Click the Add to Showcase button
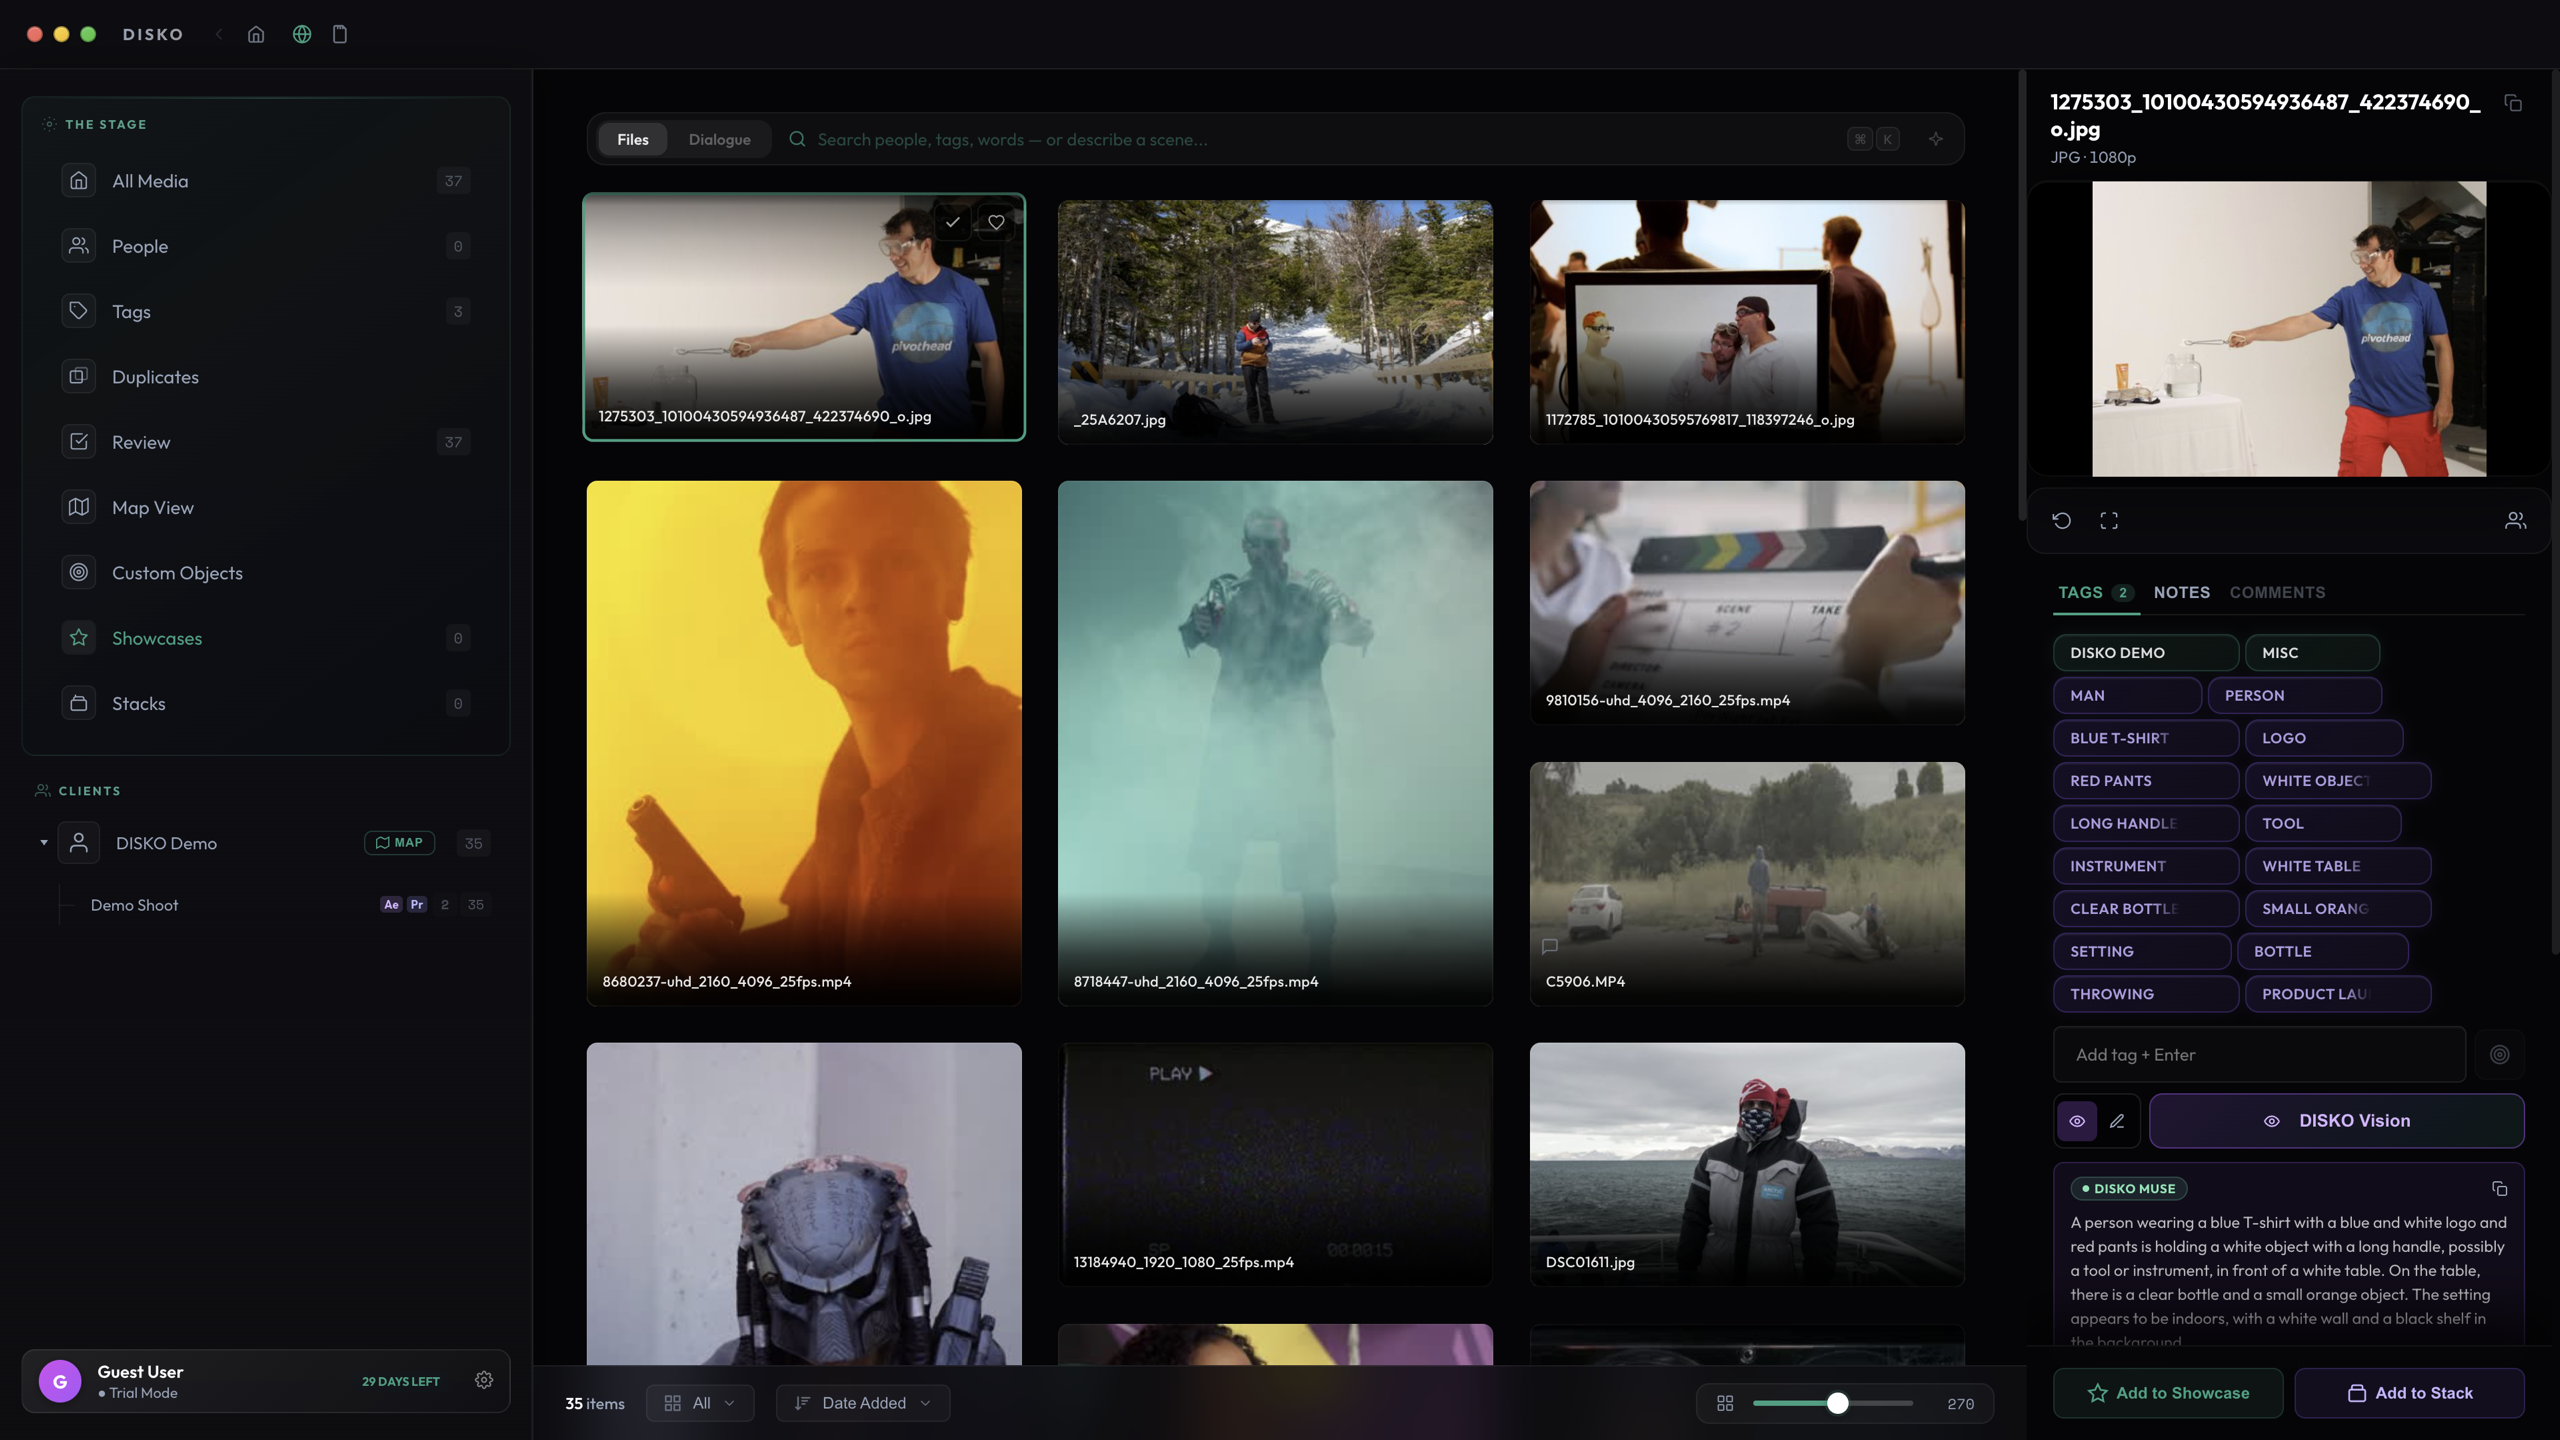This screenshot has height=1440, width=2560. [2168, 1393]
